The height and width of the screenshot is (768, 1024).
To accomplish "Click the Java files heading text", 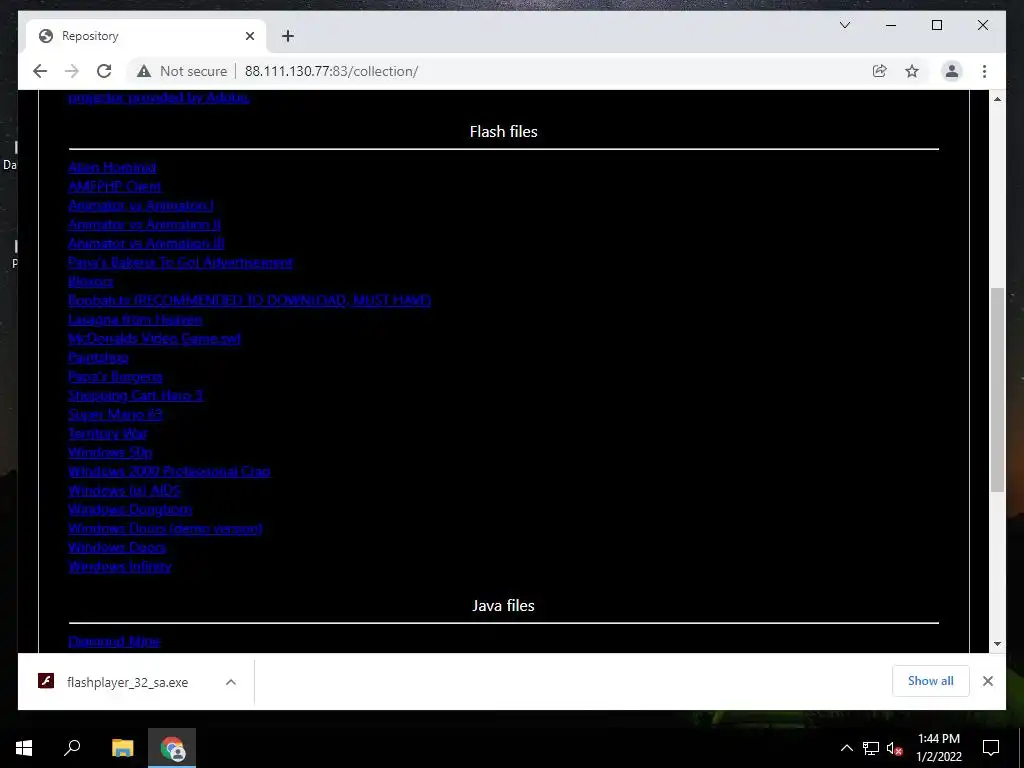I will tap(504, 605).
